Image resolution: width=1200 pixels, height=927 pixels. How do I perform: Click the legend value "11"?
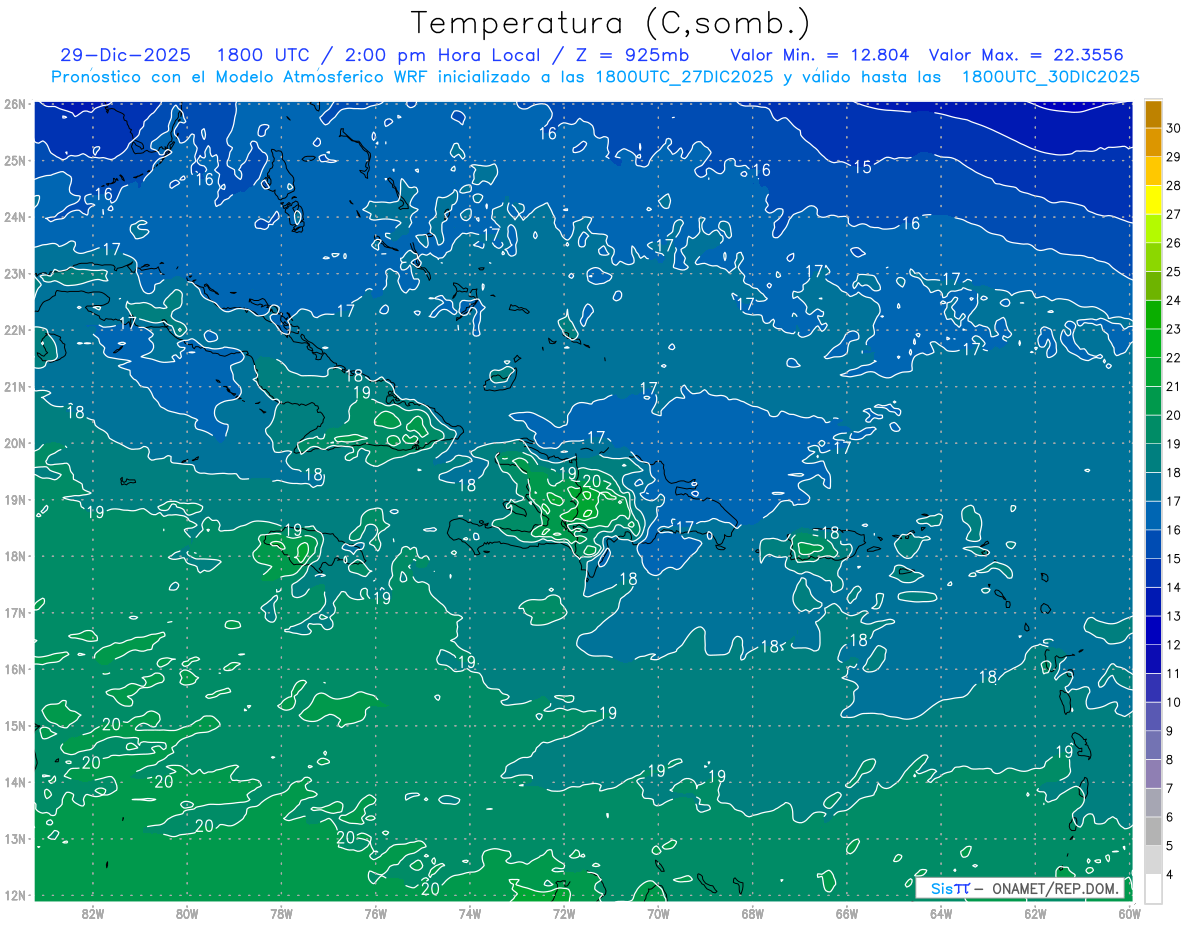(1174, 674)
